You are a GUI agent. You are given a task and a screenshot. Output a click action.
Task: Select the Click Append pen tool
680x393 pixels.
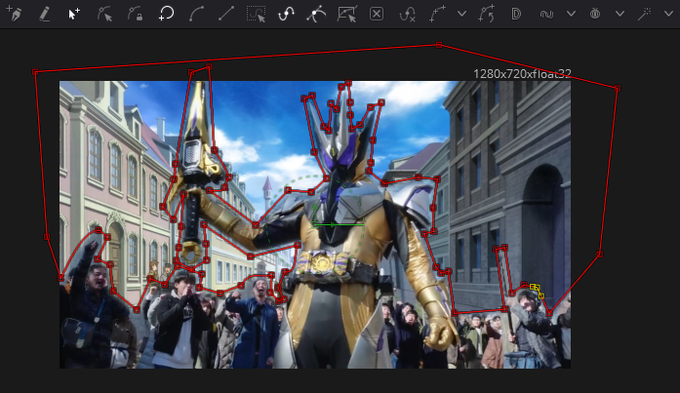tap(14, 14)
